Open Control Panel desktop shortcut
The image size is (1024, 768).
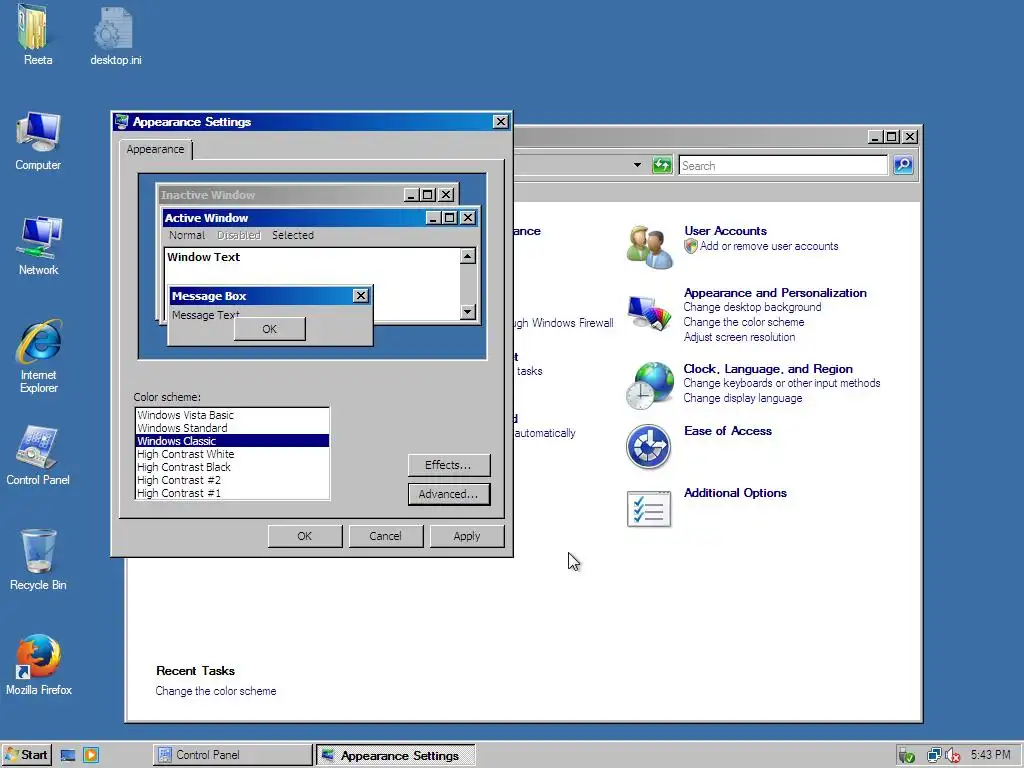37,447
